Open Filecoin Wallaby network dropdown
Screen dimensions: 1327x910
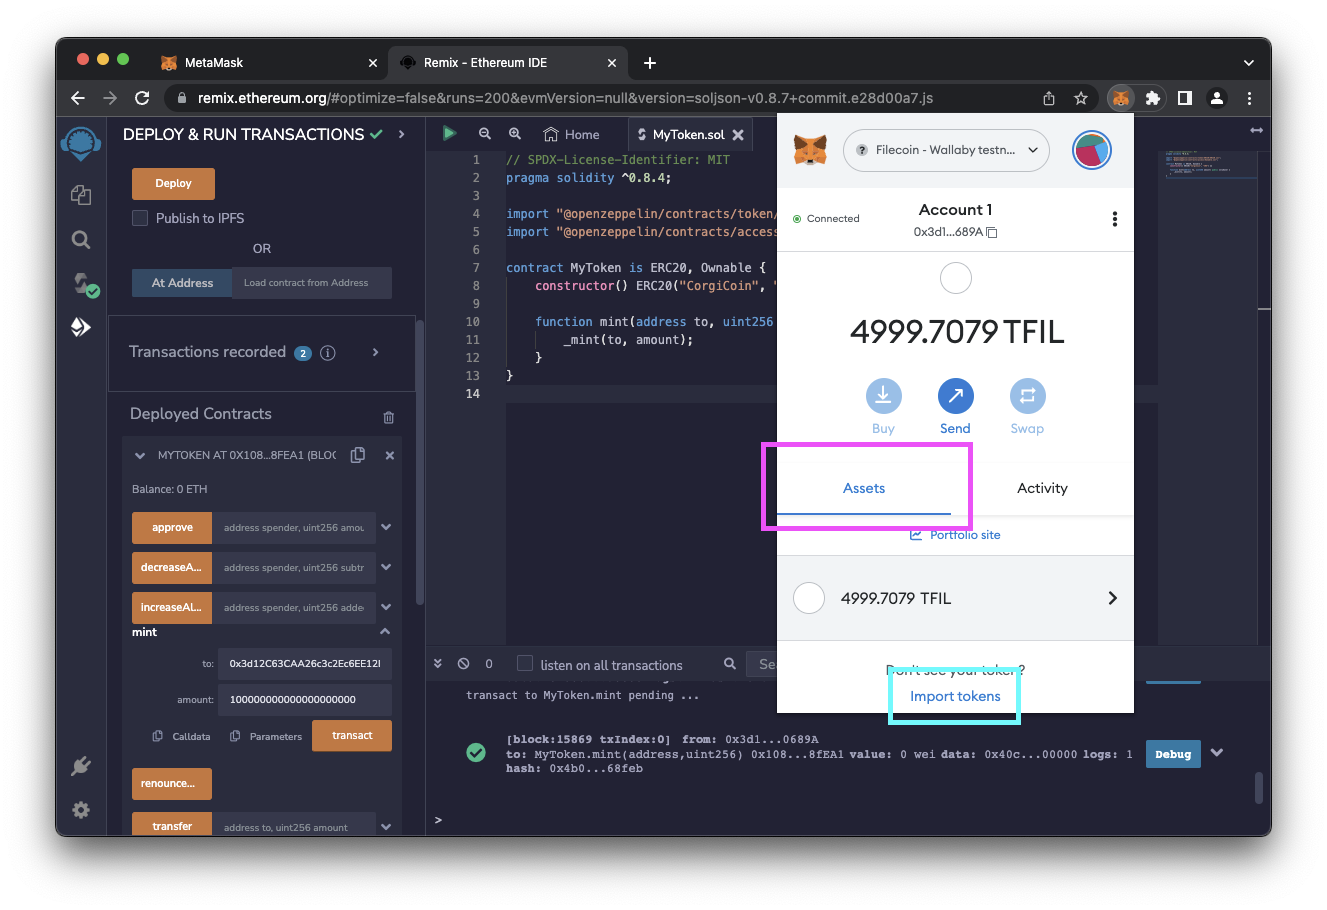pyautogui.click(x=946, y=150)
